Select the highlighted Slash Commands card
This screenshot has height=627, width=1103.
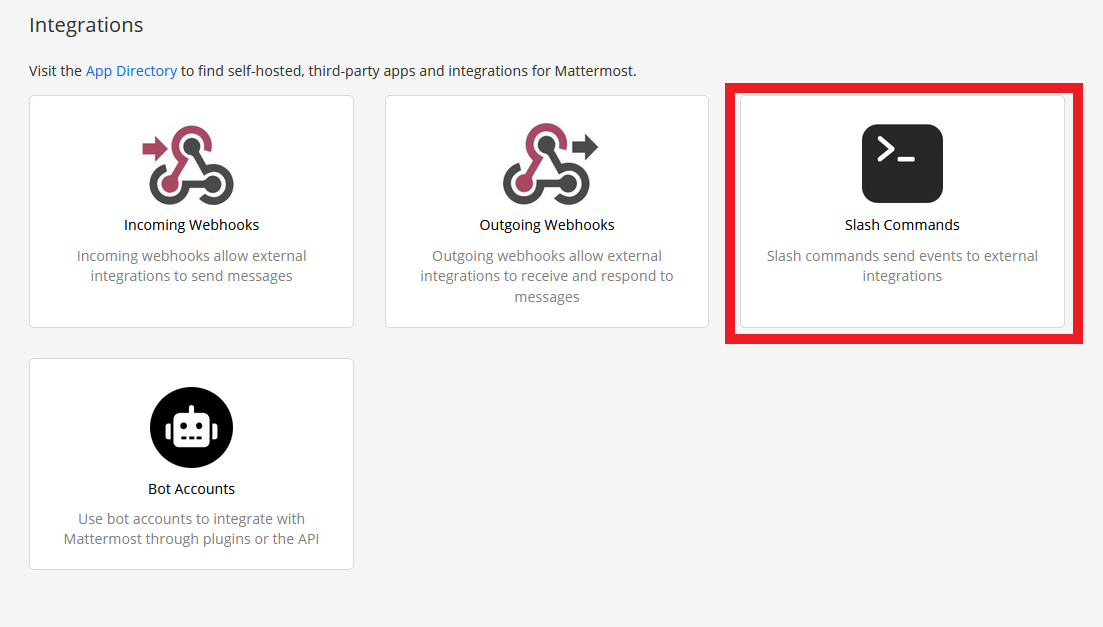coord(901,211)
